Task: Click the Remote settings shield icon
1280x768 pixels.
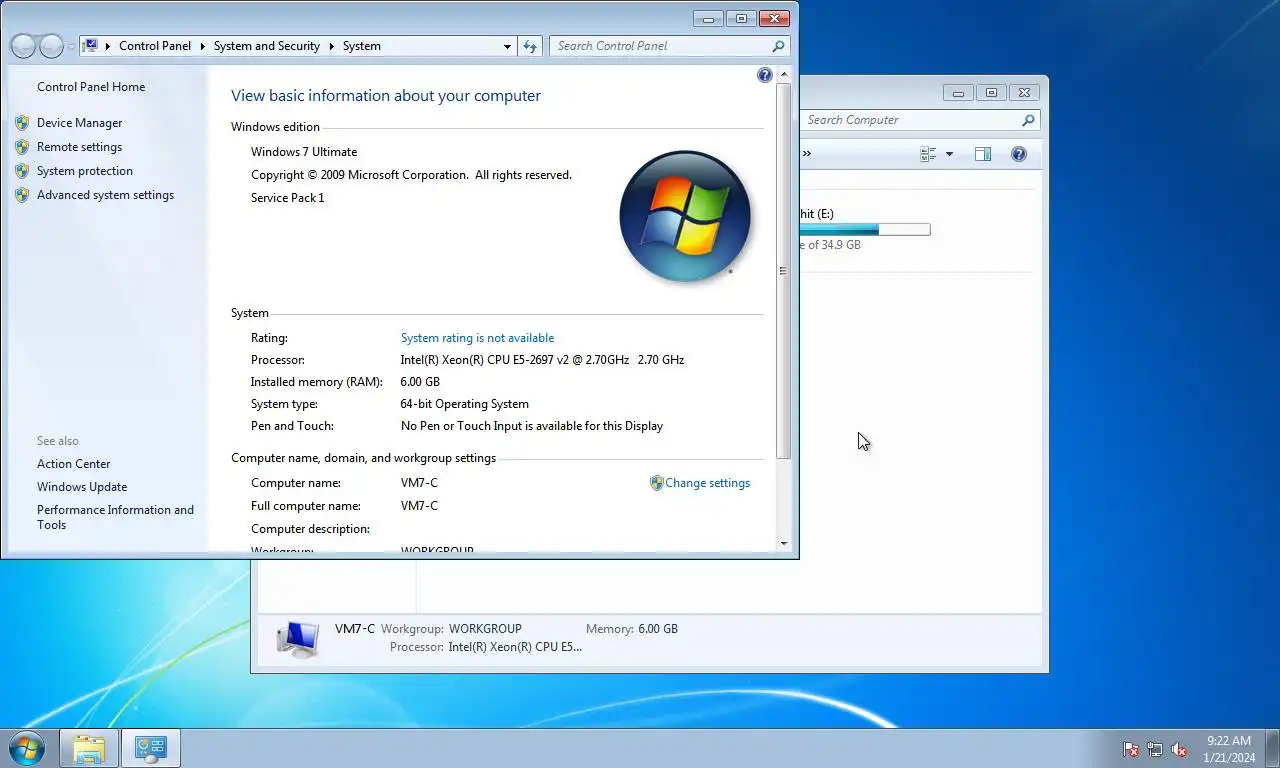Action: pos(22,147)
